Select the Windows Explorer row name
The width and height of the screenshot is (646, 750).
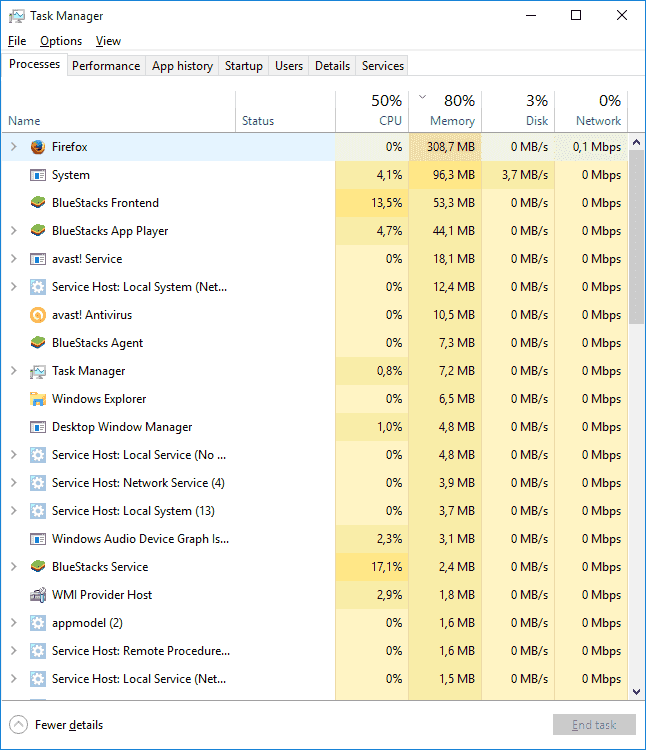[x=99, y=399]
